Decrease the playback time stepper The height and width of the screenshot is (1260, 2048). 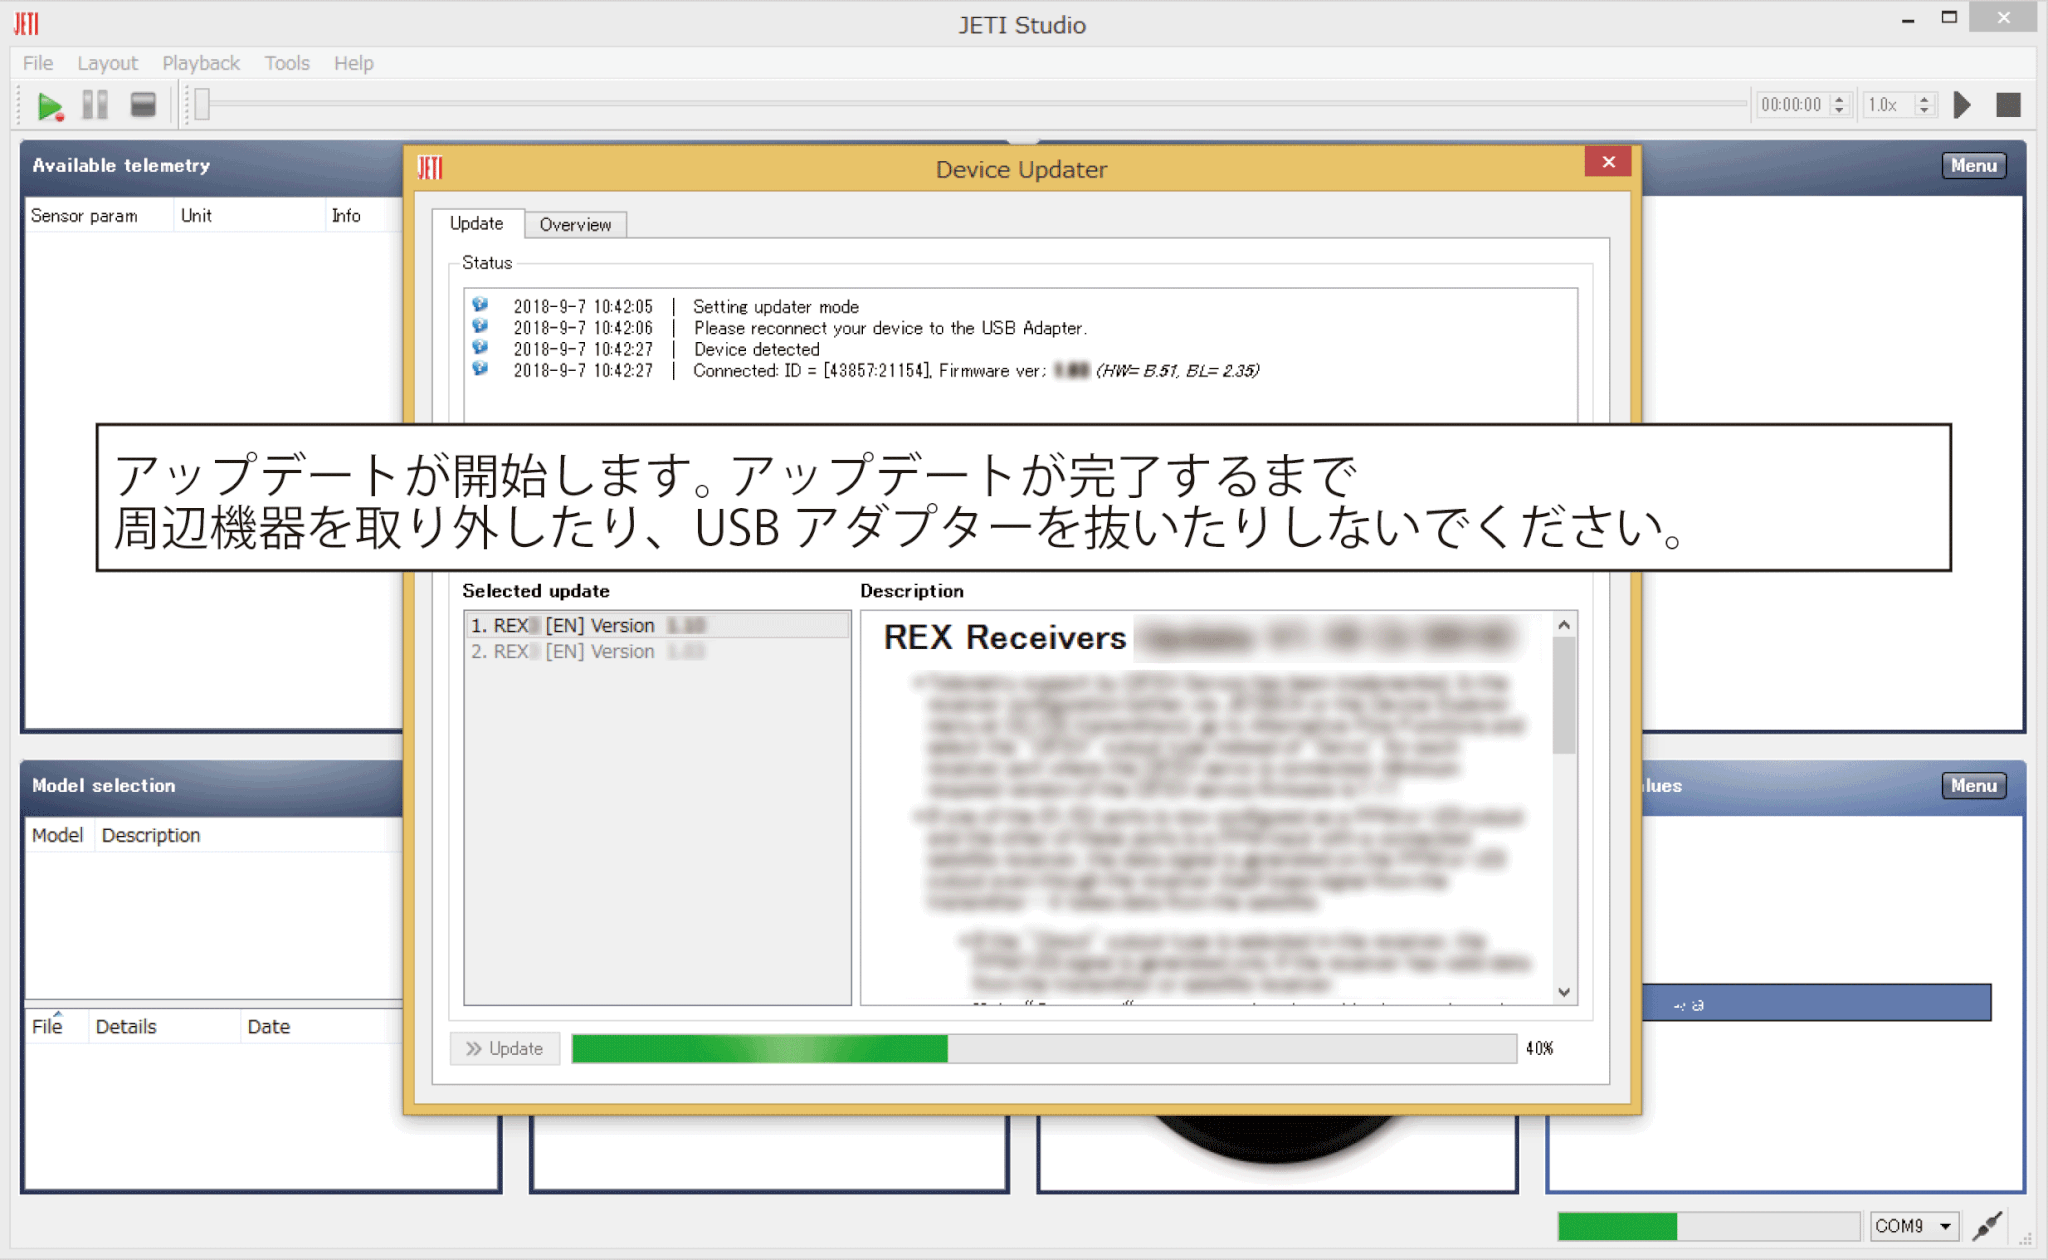[x=1839, y=110]
